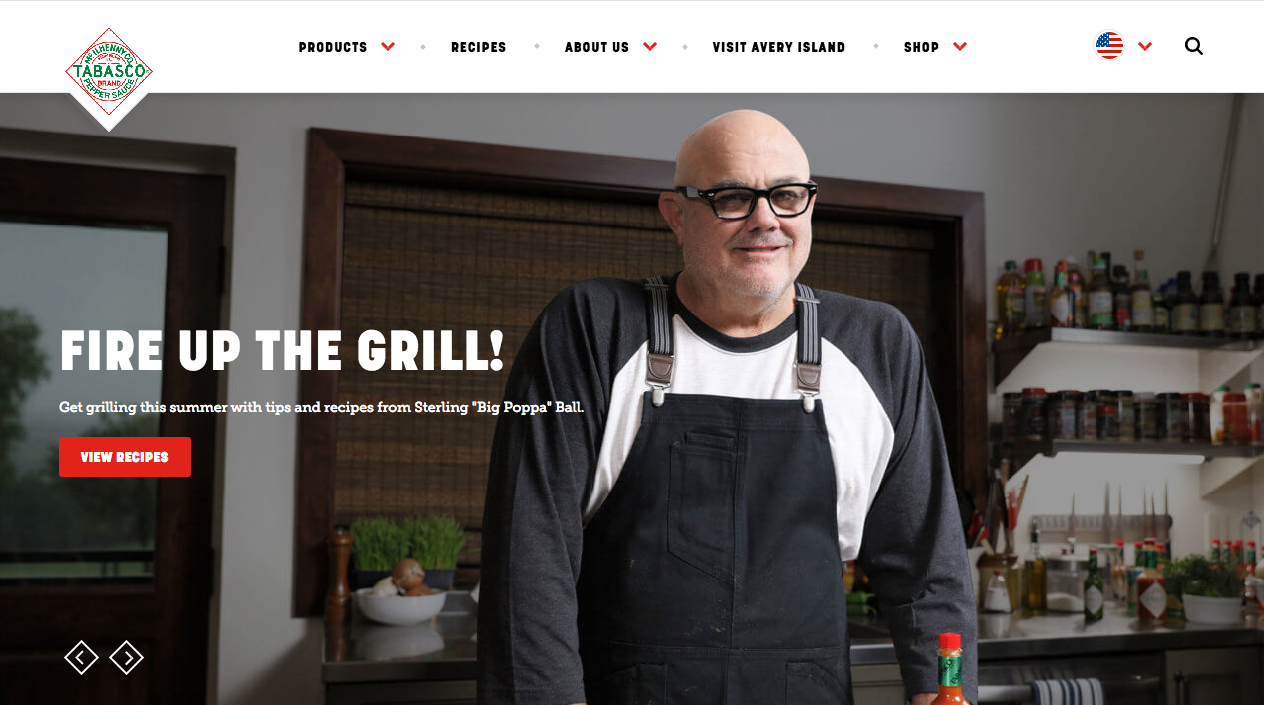Click the red View Recipes button
The height and width of the screenshot is (705, 1264).
coord(125,457)
